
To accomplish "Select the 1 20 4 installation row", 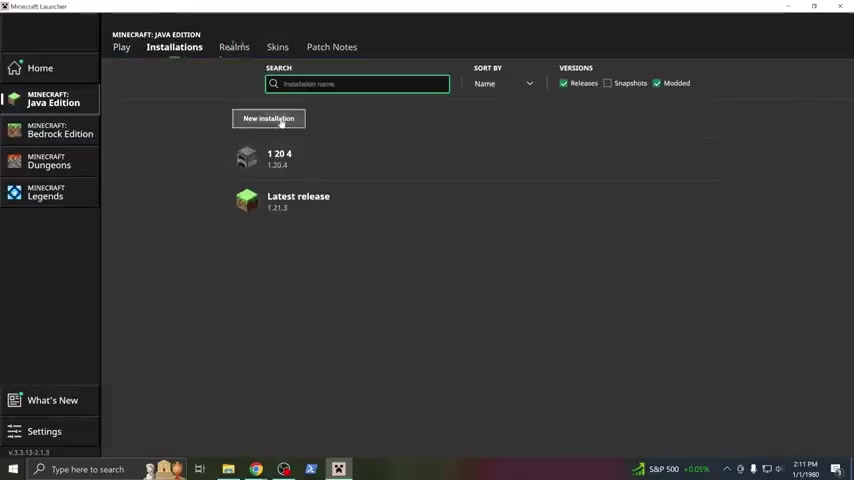I will pyautogui.click(x=476, y=159).
